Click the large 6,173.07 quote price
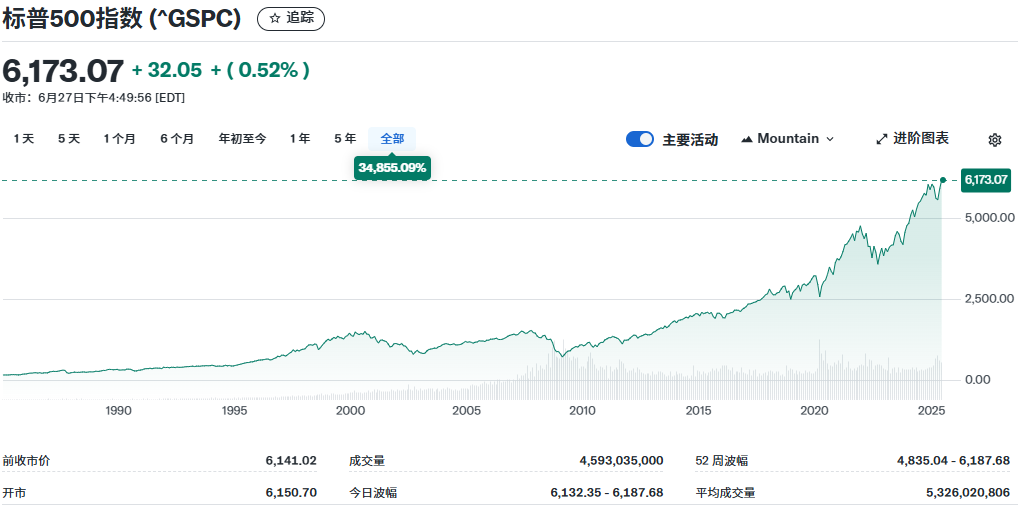 point(63,71)
